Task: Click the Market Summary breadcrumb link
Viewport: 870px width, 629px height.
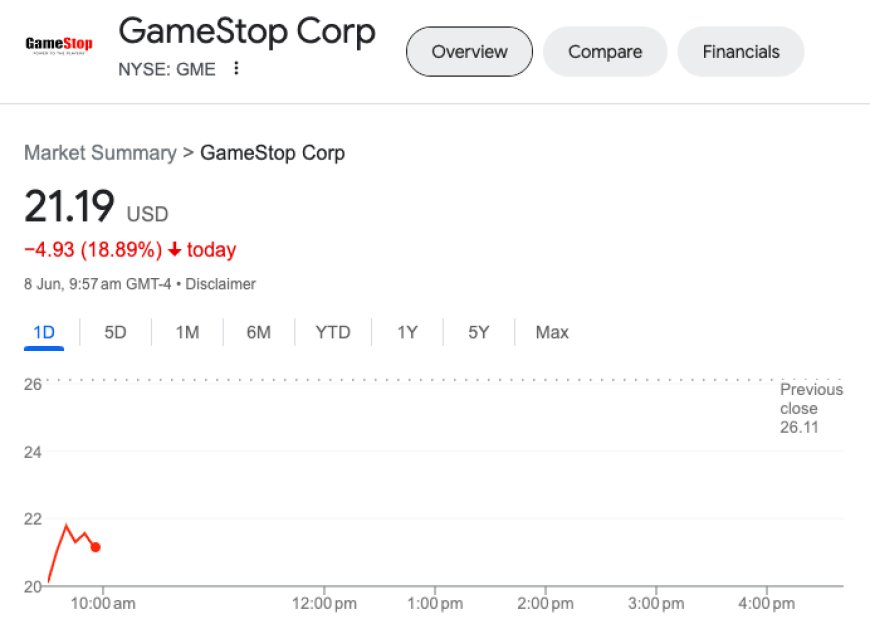Action: pyautogui.click(x=99, y=153)
